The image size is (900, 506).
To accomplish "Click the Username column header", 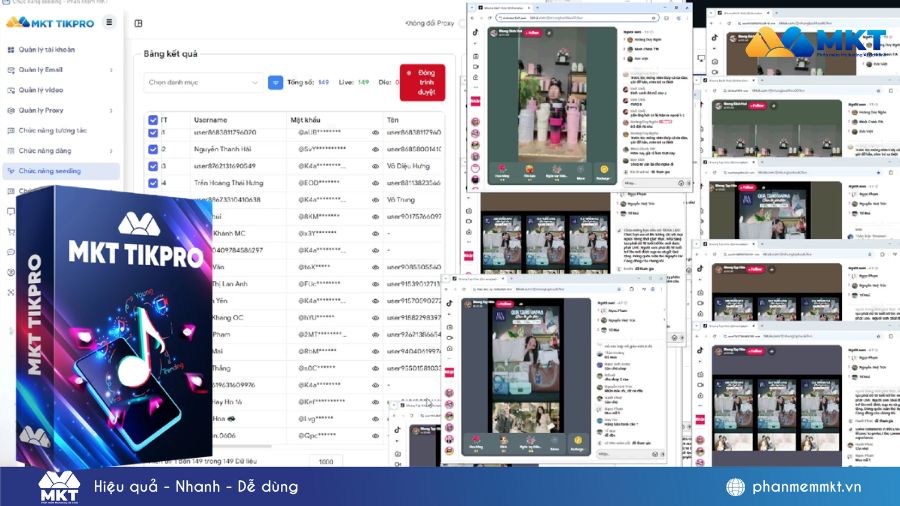I will click(x=211, y=120).
